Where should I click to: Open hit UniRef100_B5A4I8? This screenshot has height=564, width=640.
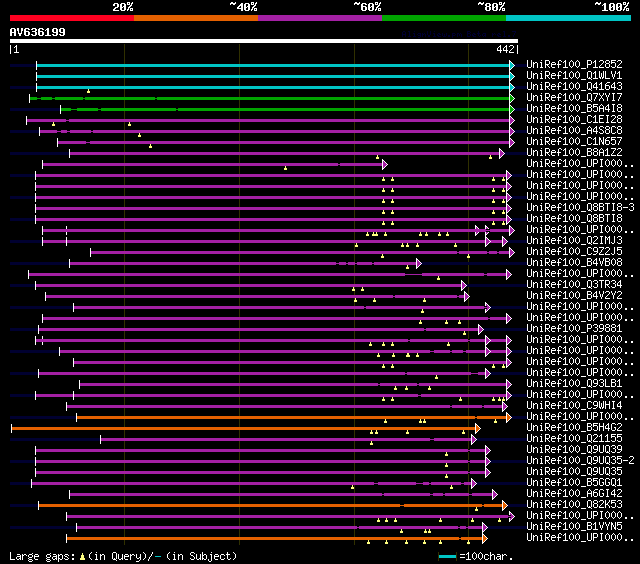coord(574,109)
